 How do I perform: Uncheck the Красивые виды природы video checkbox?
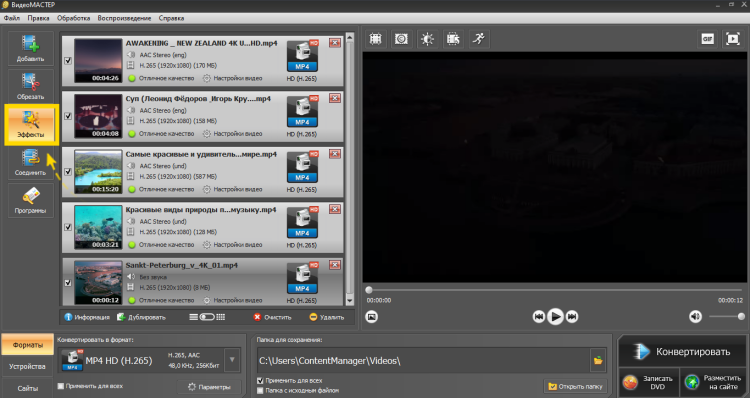pyautogui.click(x=68, y=227)
